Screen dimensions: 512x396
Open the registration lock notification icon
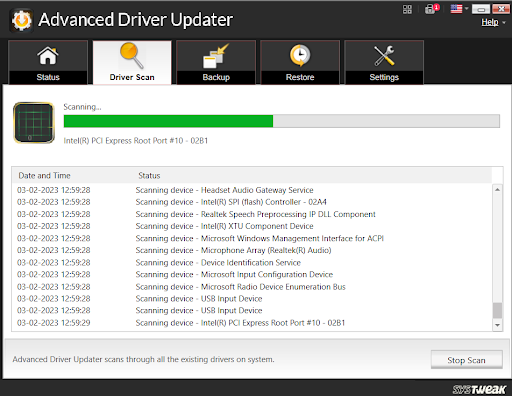[x=432, y=9]
